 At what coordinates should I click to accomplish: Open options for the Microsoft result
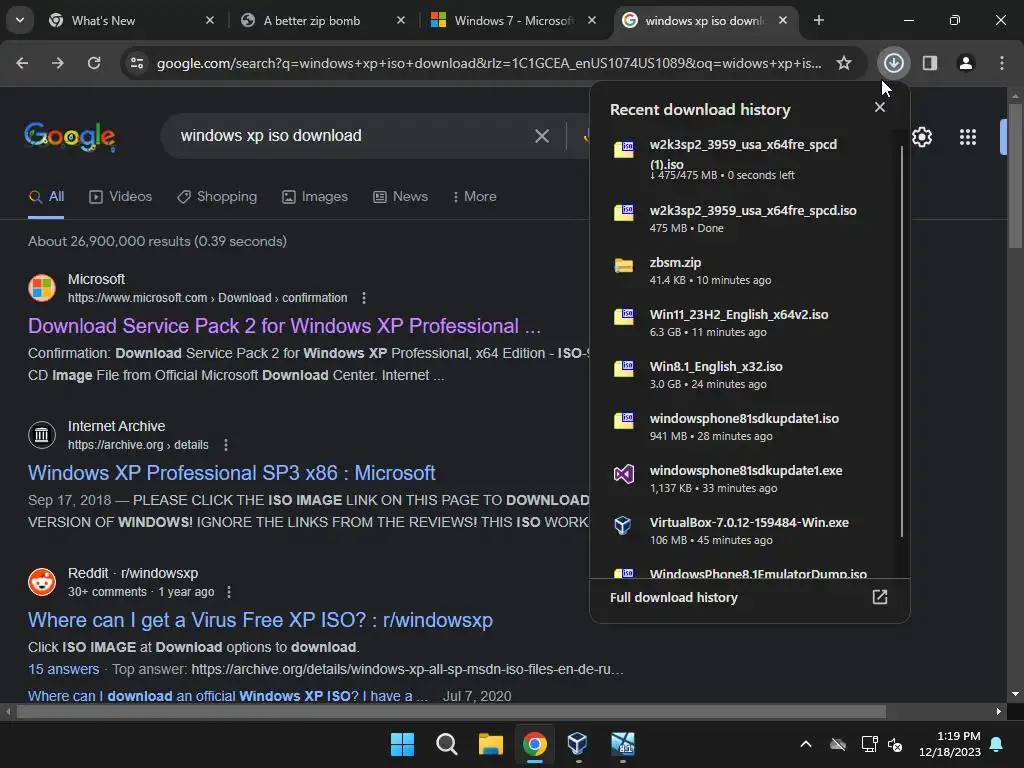point(364,298)
